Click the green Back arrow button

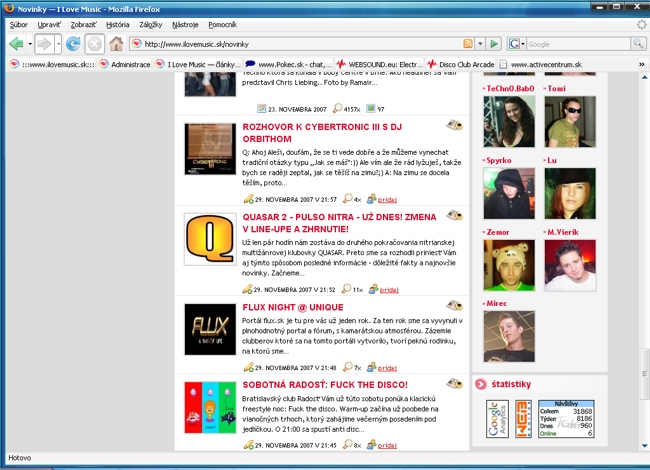coord(16,44)
